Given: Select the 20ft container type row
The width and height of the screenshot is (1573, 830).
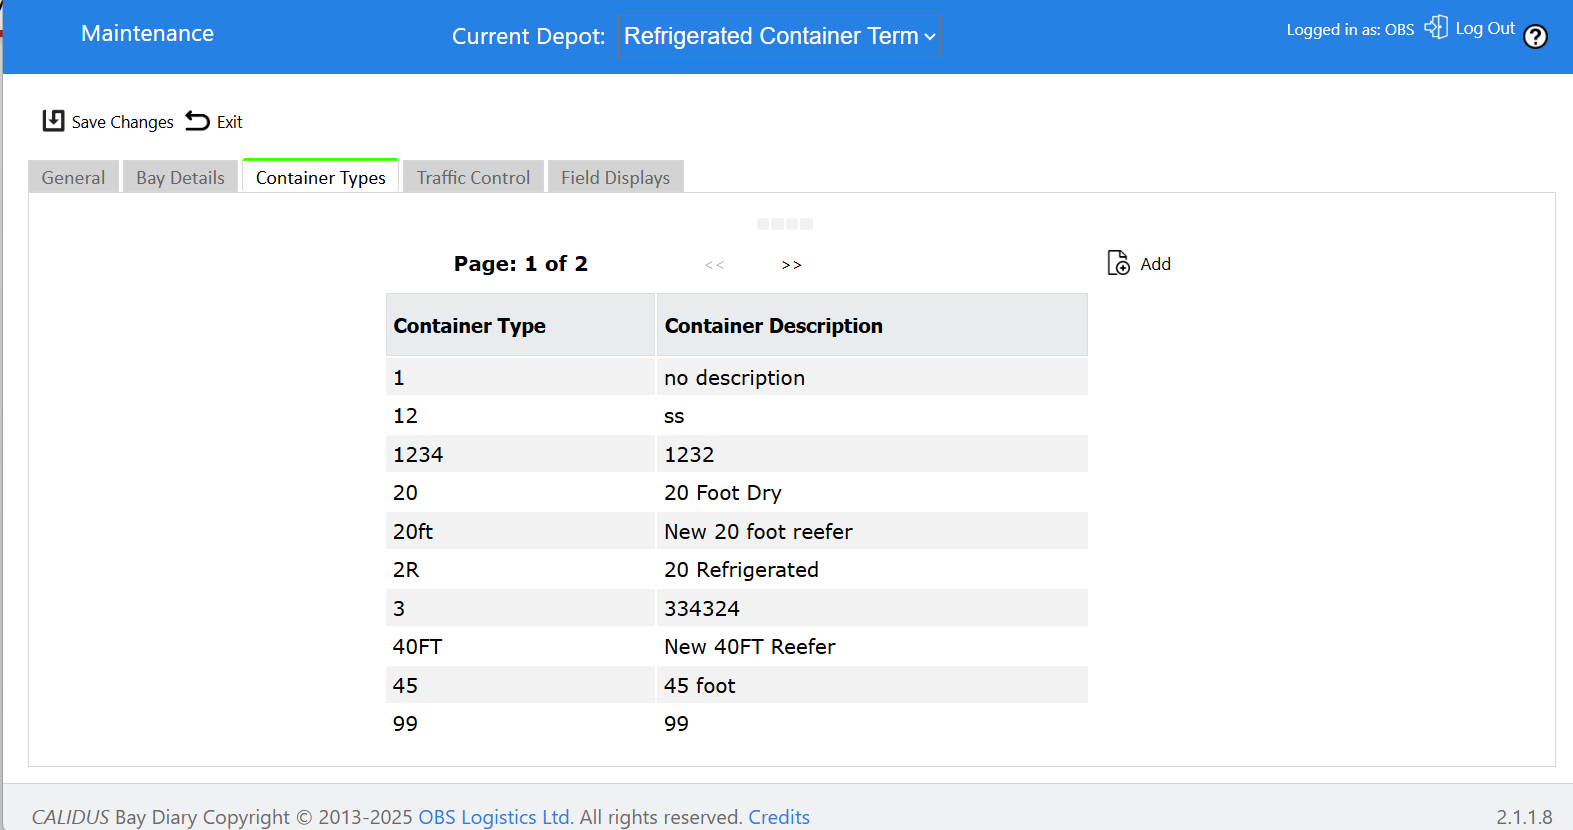Looking at the screenshot, I should 737,531.
